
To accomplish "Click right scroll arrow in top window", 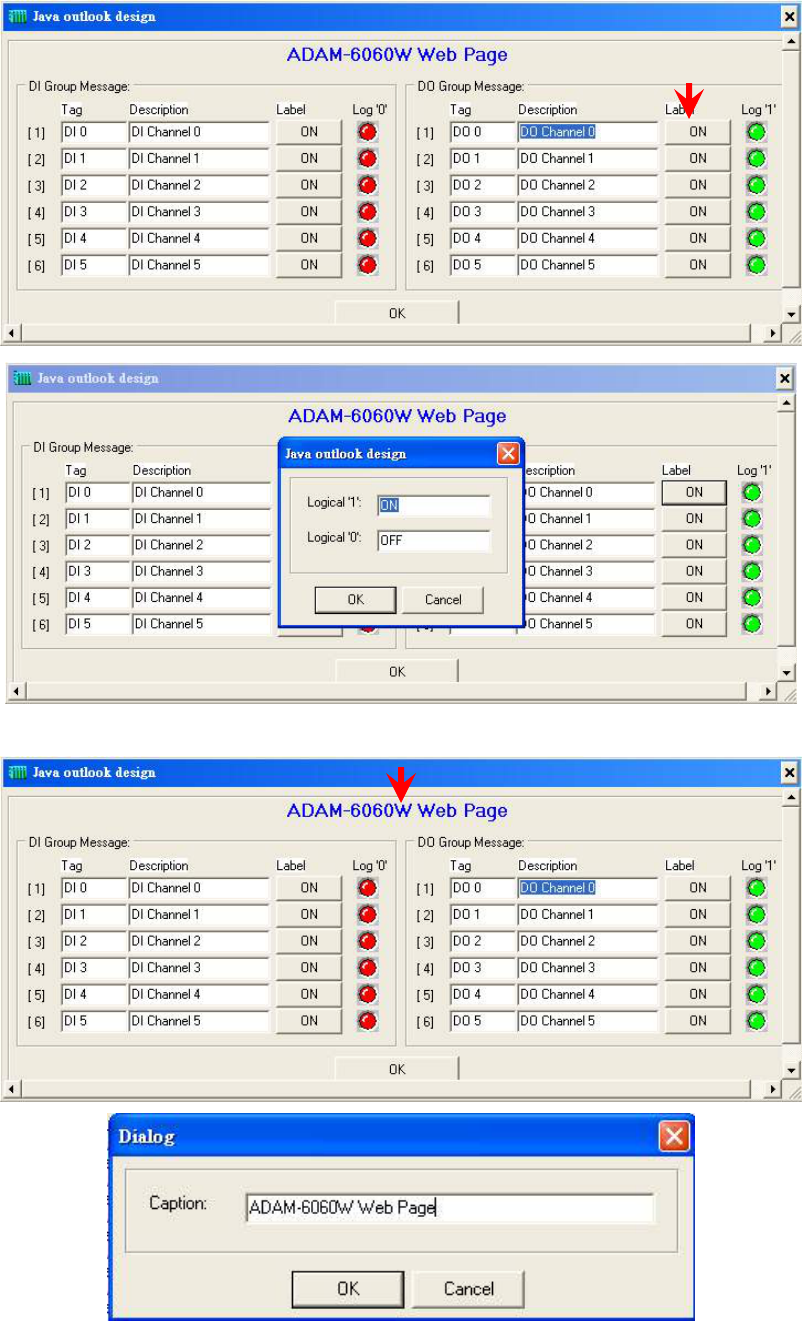I will coord(773,334).
